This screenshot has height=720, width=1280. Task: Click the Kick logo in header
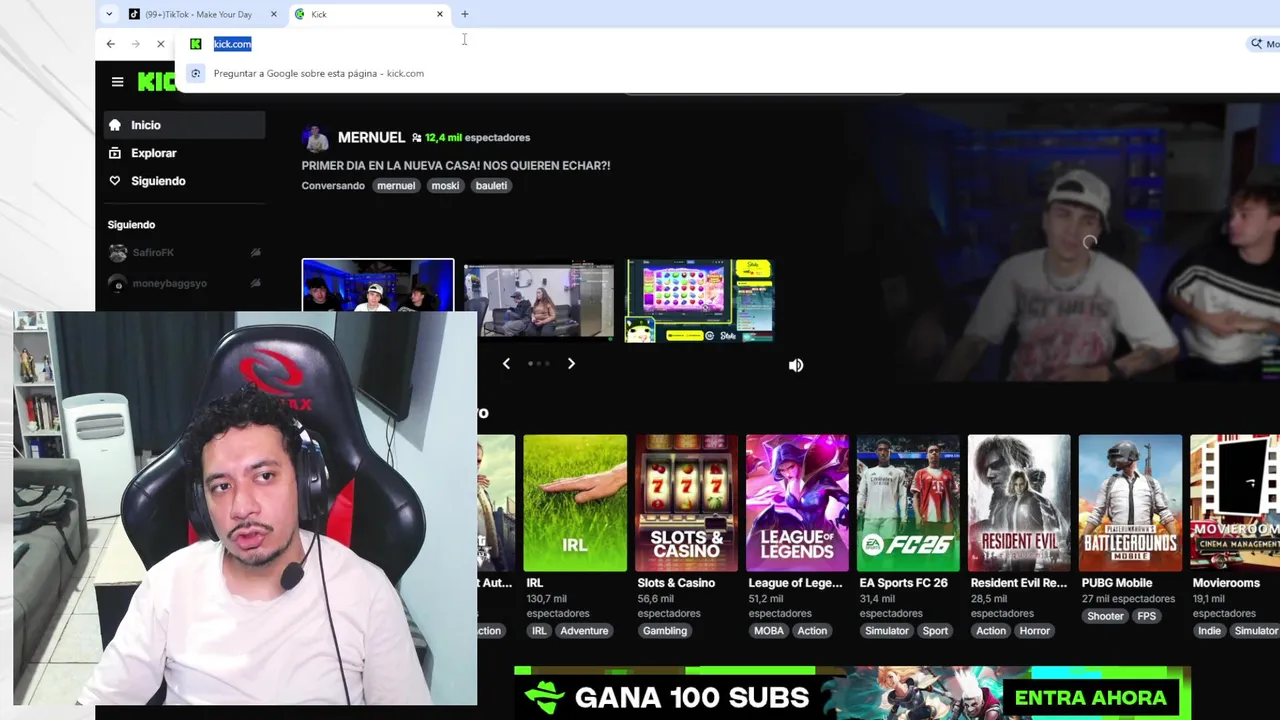click(x=156, y=82)
